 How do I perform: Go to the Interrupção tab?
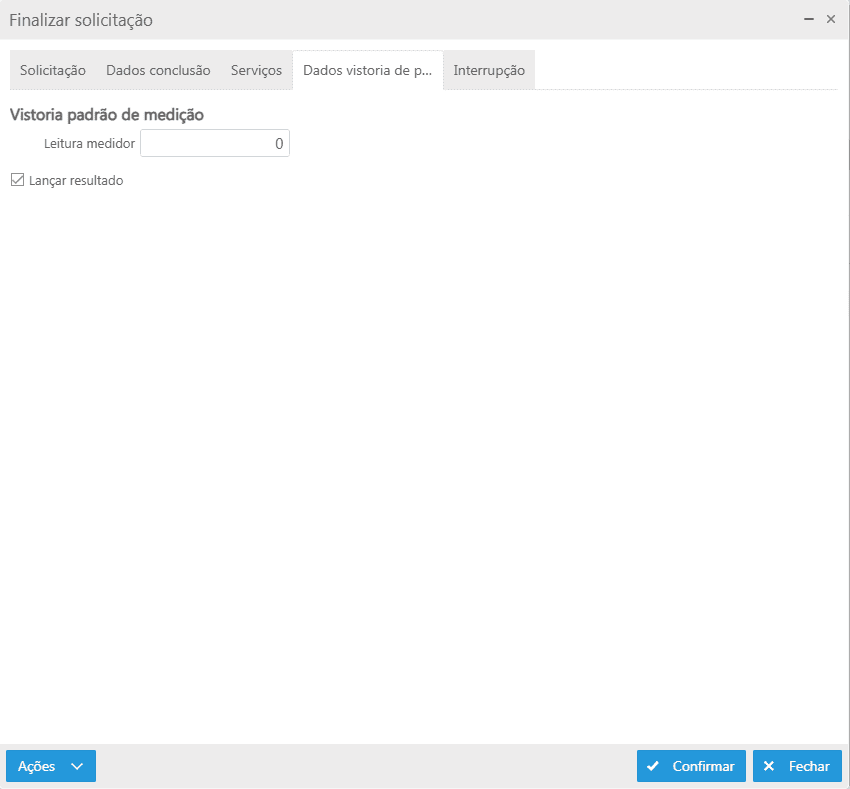click(x=489, y=70)
